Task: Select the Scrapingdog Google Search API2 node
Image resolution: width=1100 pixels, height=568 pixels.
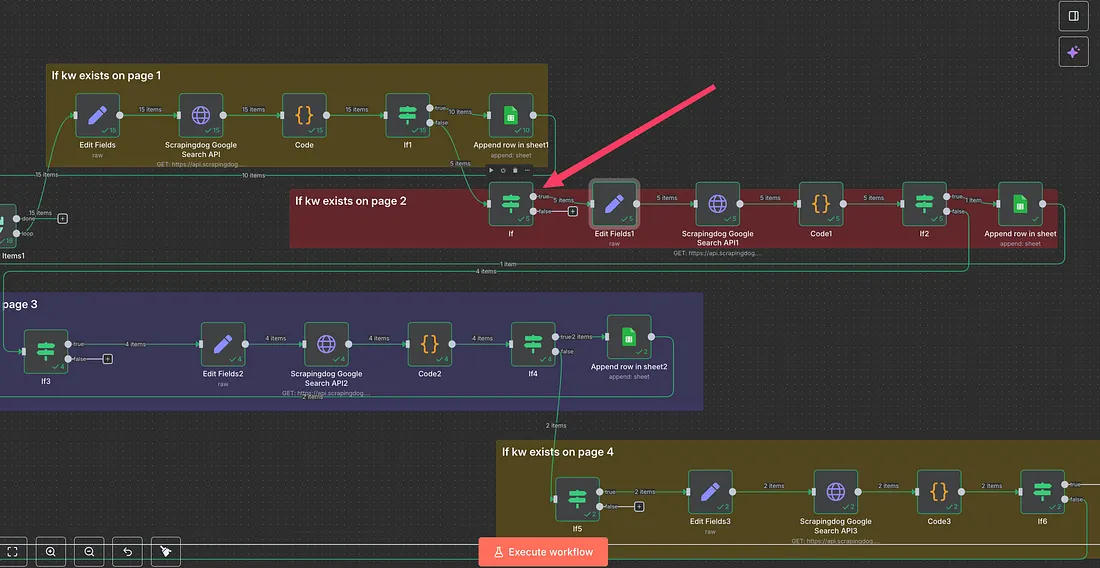Action: point(326,344)
